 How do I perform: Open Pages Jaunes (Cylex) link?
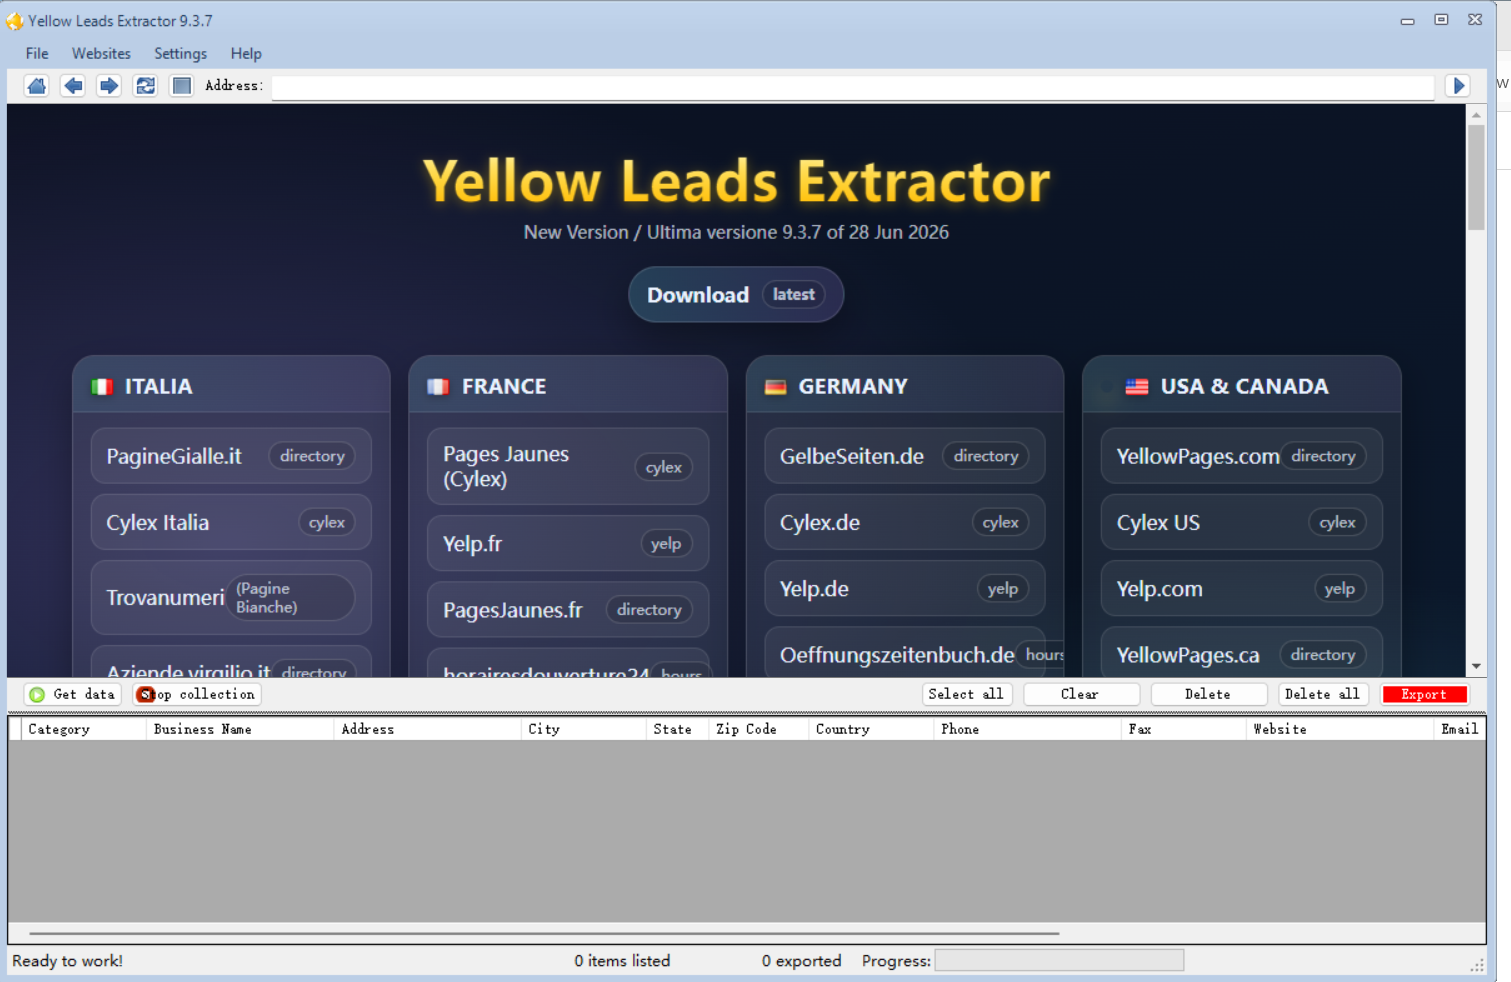(x=568, y=466)
